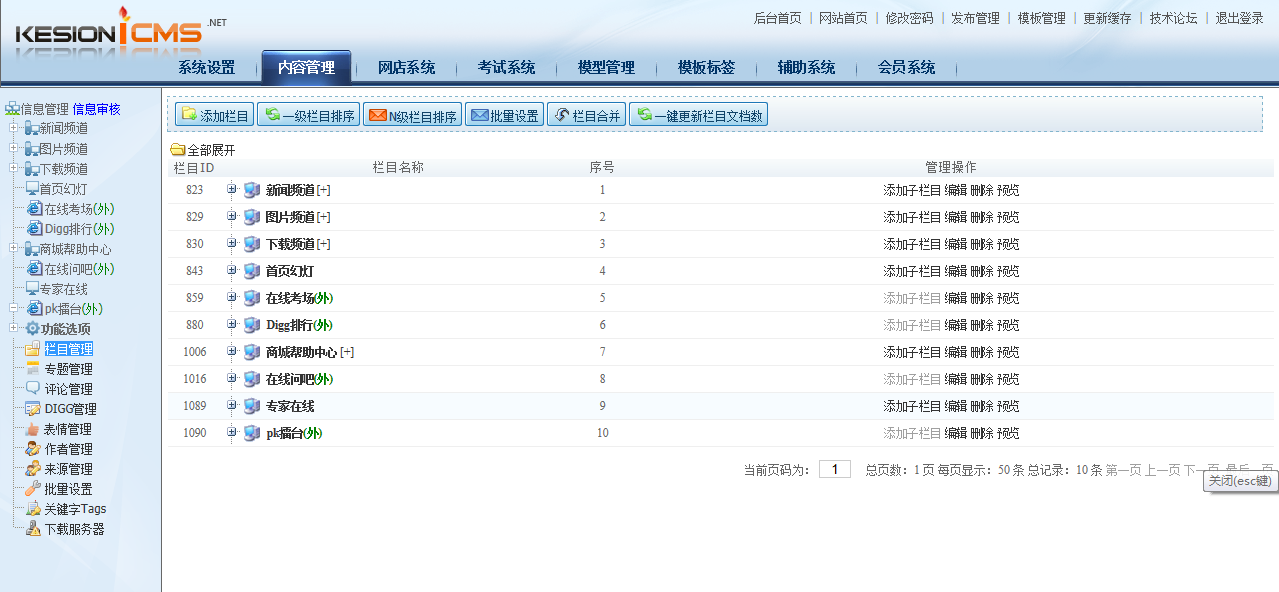1279x592 pixels.
Task: Click the 一级栏目排序 toolbar button
Action: [x=308, y=116]
